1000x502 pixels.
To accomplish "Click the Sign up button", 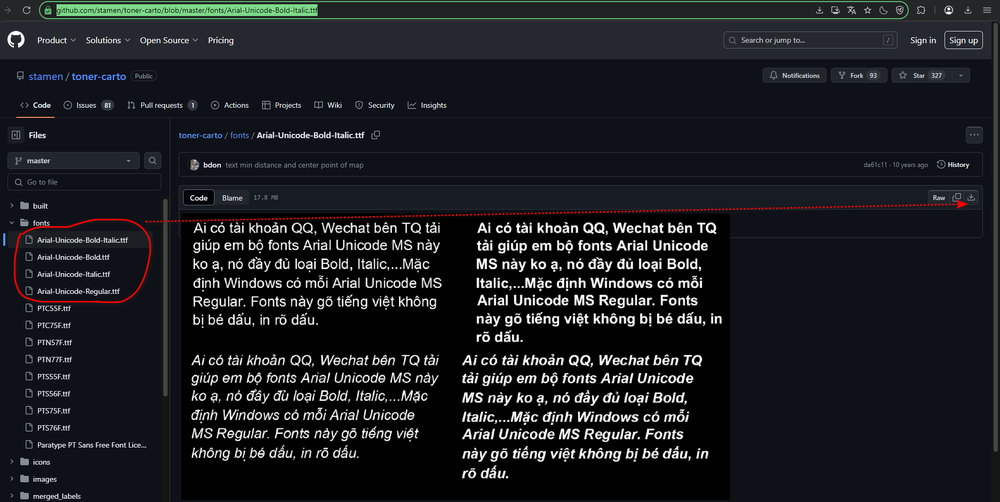I will pyautogui.click(x=963, y=40).
